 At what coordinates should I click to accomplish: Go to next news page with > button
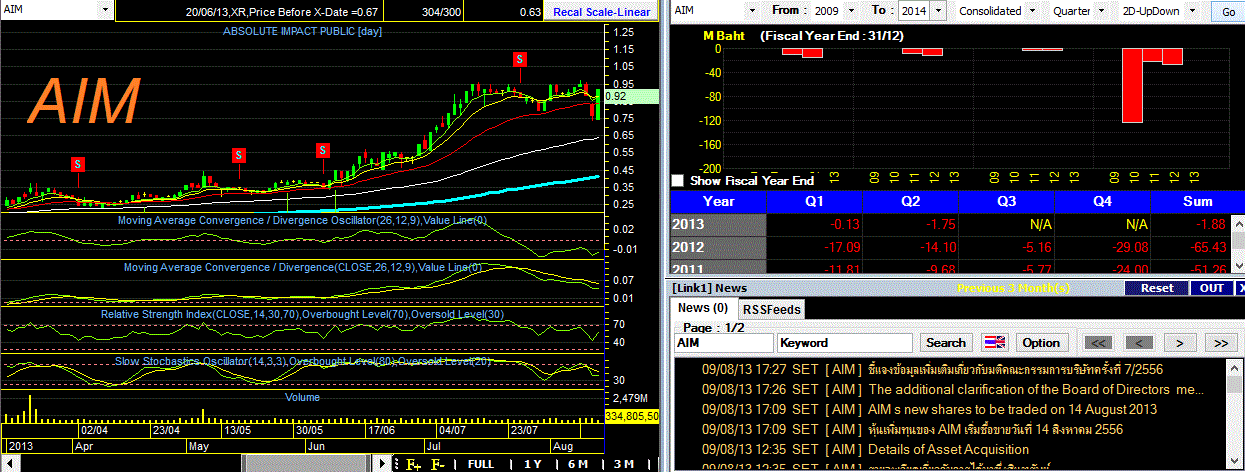click(x=1180, y=342)
